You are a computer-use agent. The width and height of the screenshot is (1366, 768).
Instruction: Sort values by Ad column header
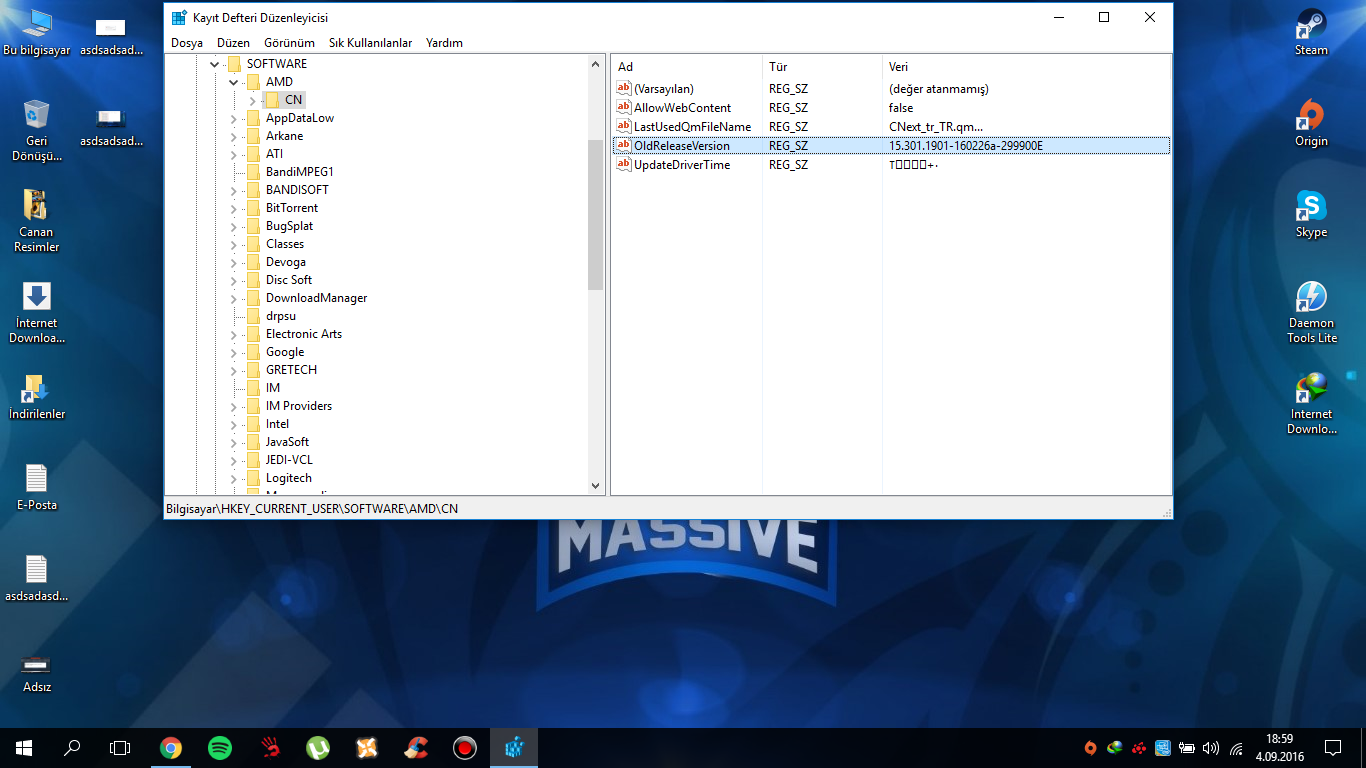[x=687, y=67]
